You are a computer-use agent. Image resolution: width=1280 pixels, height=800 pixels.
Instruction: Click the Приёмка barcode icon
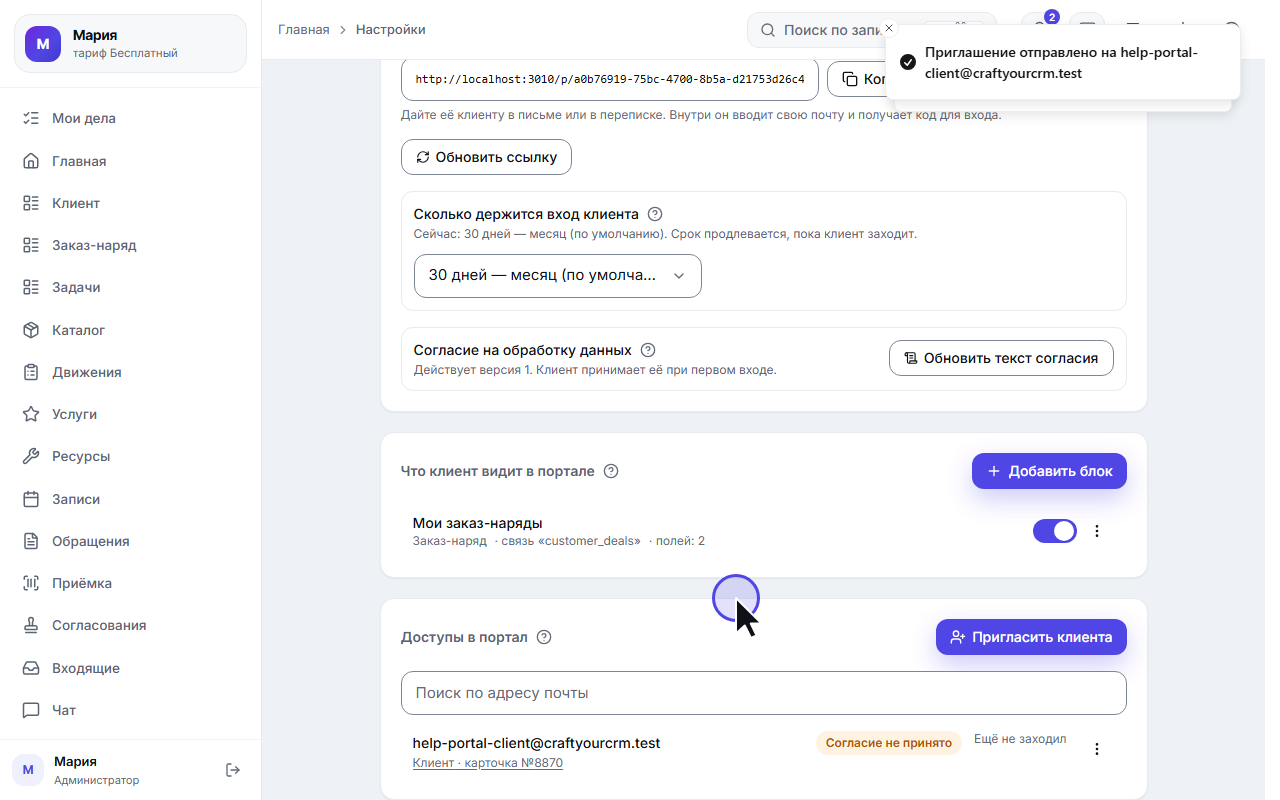point(31,583)
